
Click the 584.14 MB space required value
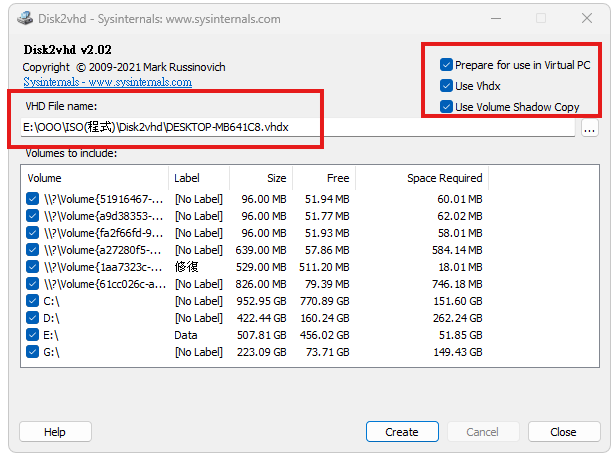[457, 250]
